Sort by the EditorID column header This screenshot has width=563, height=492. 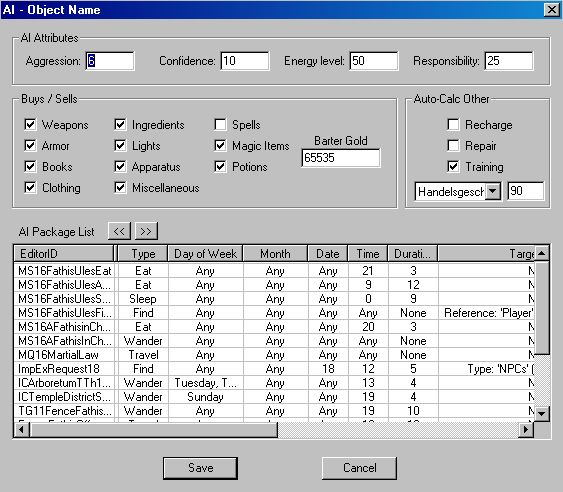(x=64, y=254)
